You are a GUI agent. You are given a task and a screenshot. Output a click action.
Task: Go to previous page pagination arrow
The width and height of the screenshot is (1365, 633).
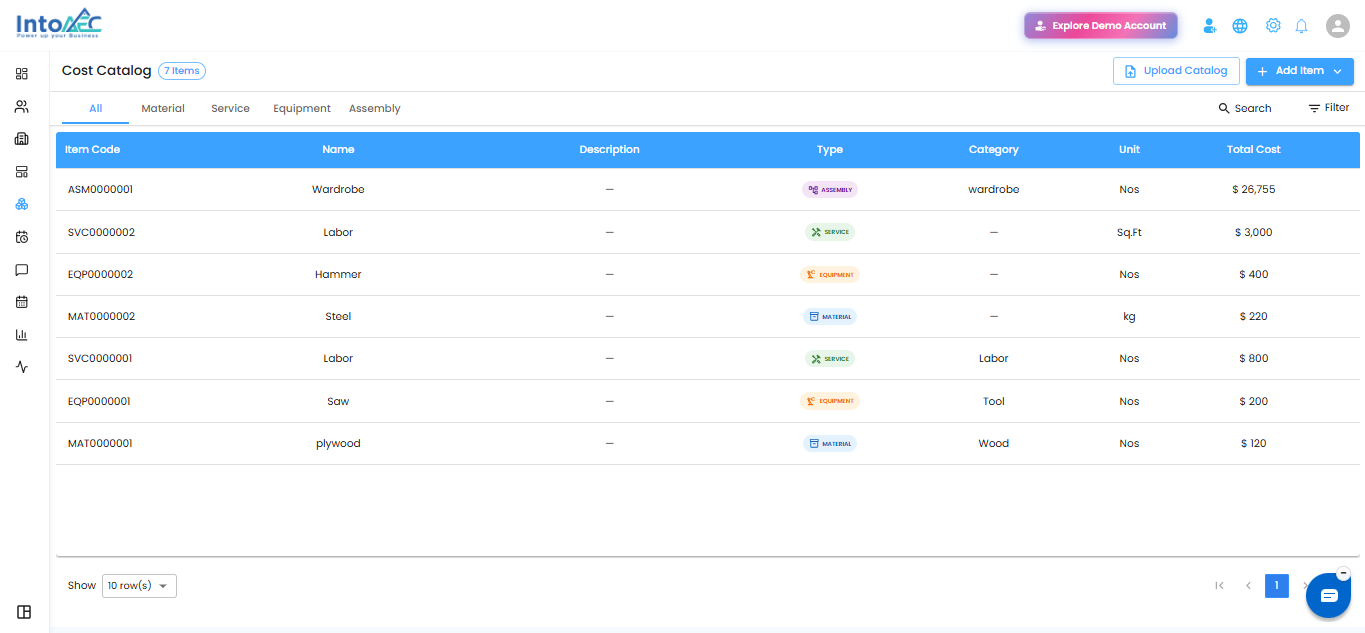pyautogui.click(x=1248, y=586)
